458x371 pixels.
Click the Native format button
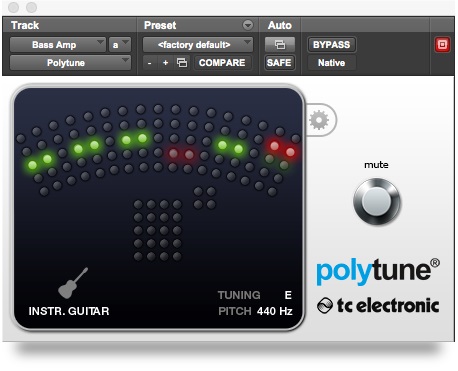pos(331,63)
